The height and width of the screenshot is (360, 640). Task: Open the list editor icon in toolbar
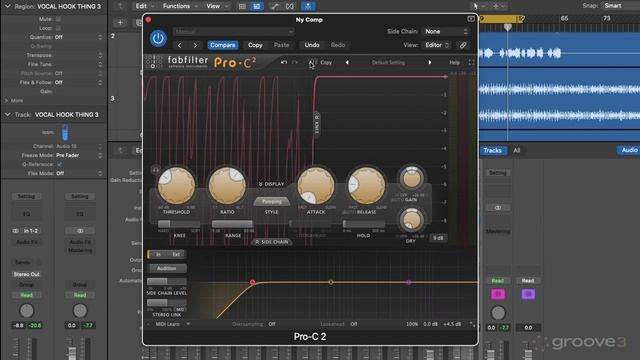tap(242, 6)
